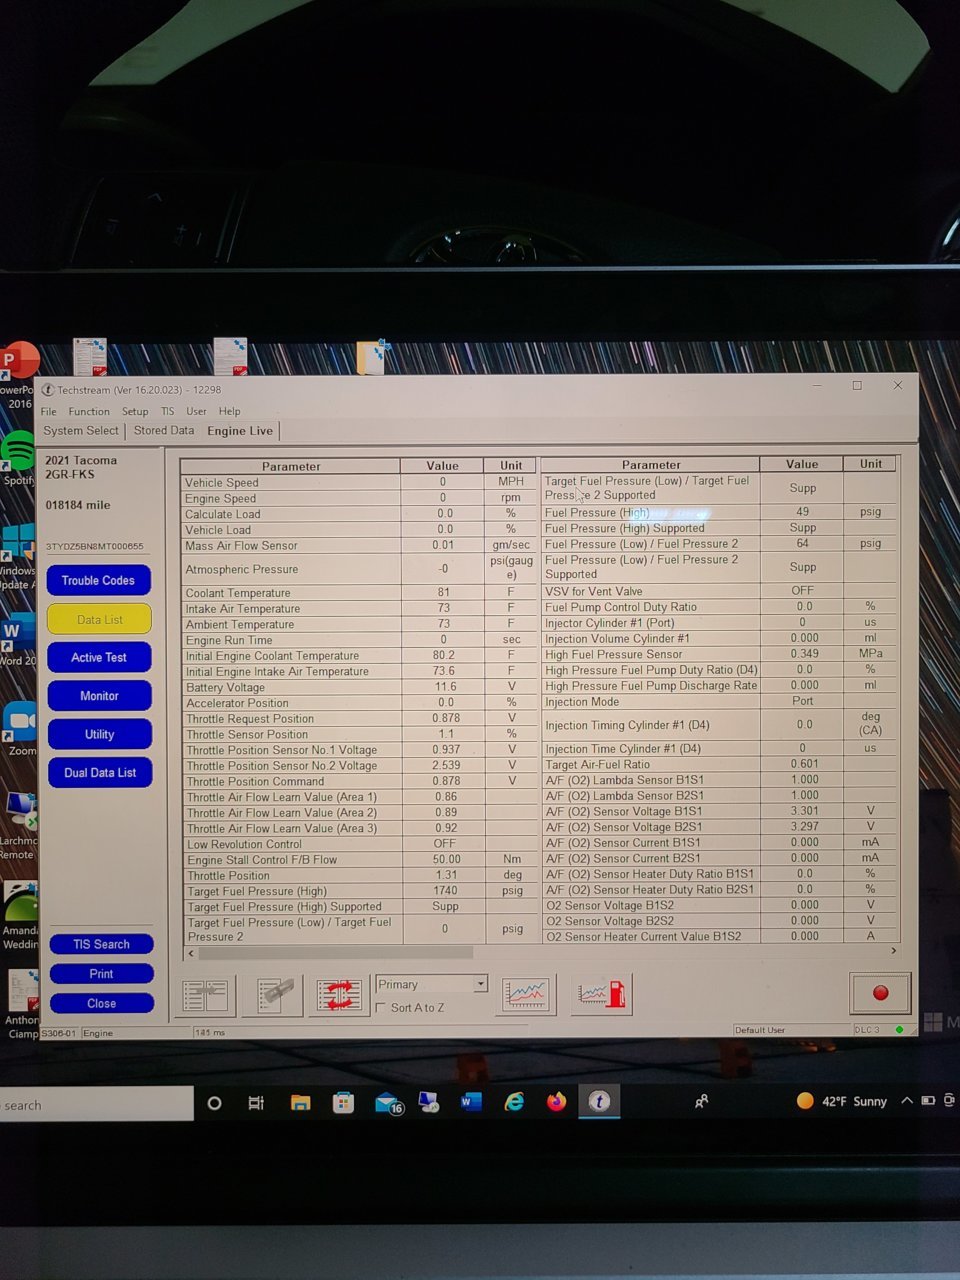The image size is (960, 1280).
Task: Open the File menu
Action: pos(49,411)
